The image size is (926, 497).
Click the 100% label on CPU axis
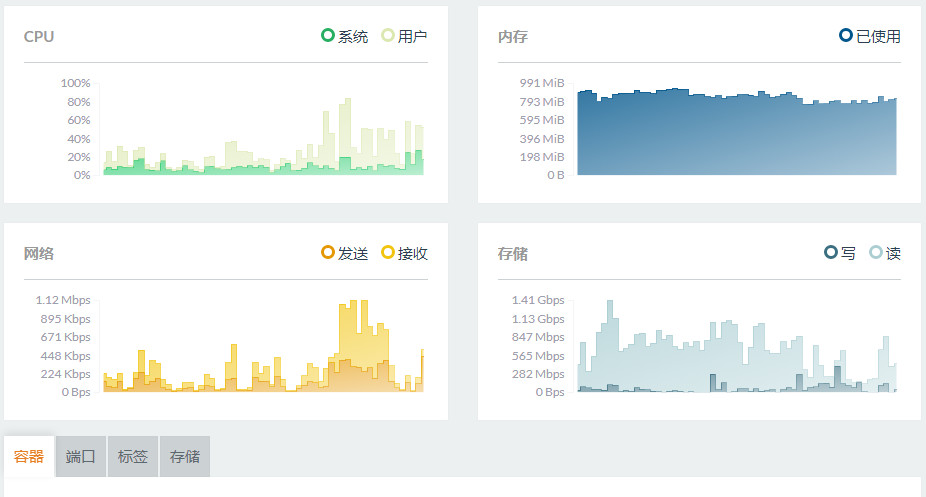(76, 83)
